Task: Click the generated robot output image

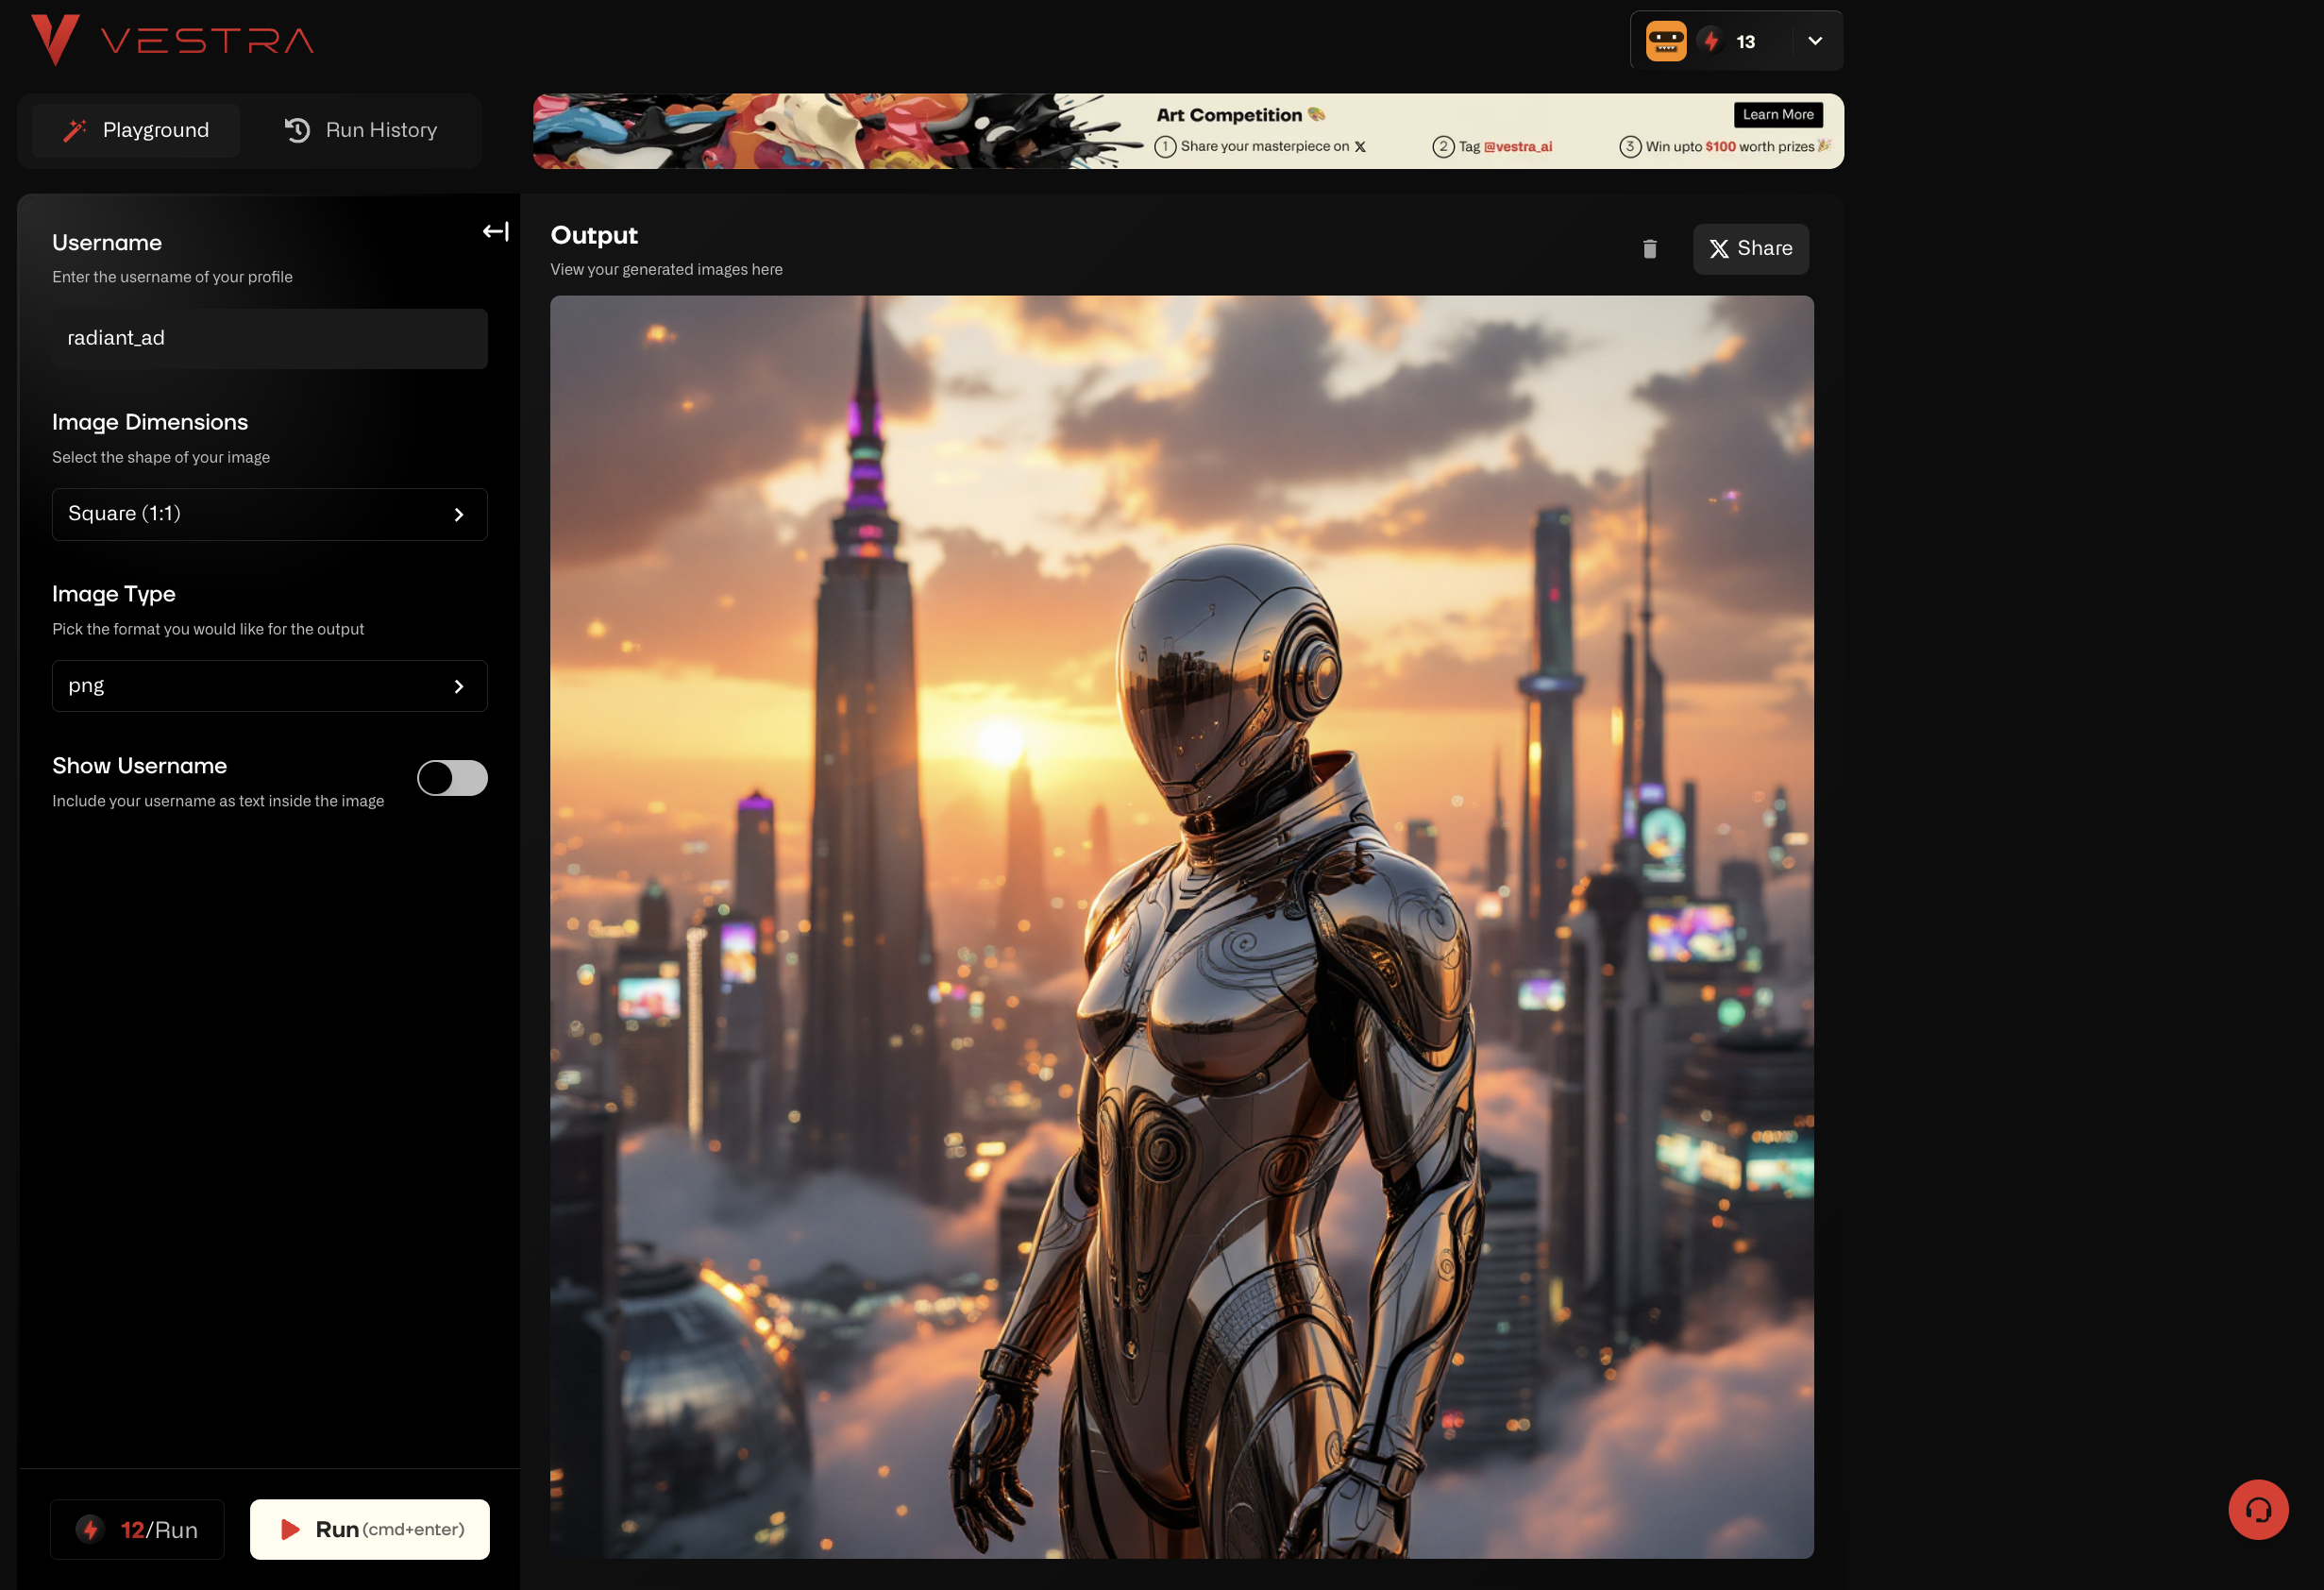Action: click(1181, 926)
